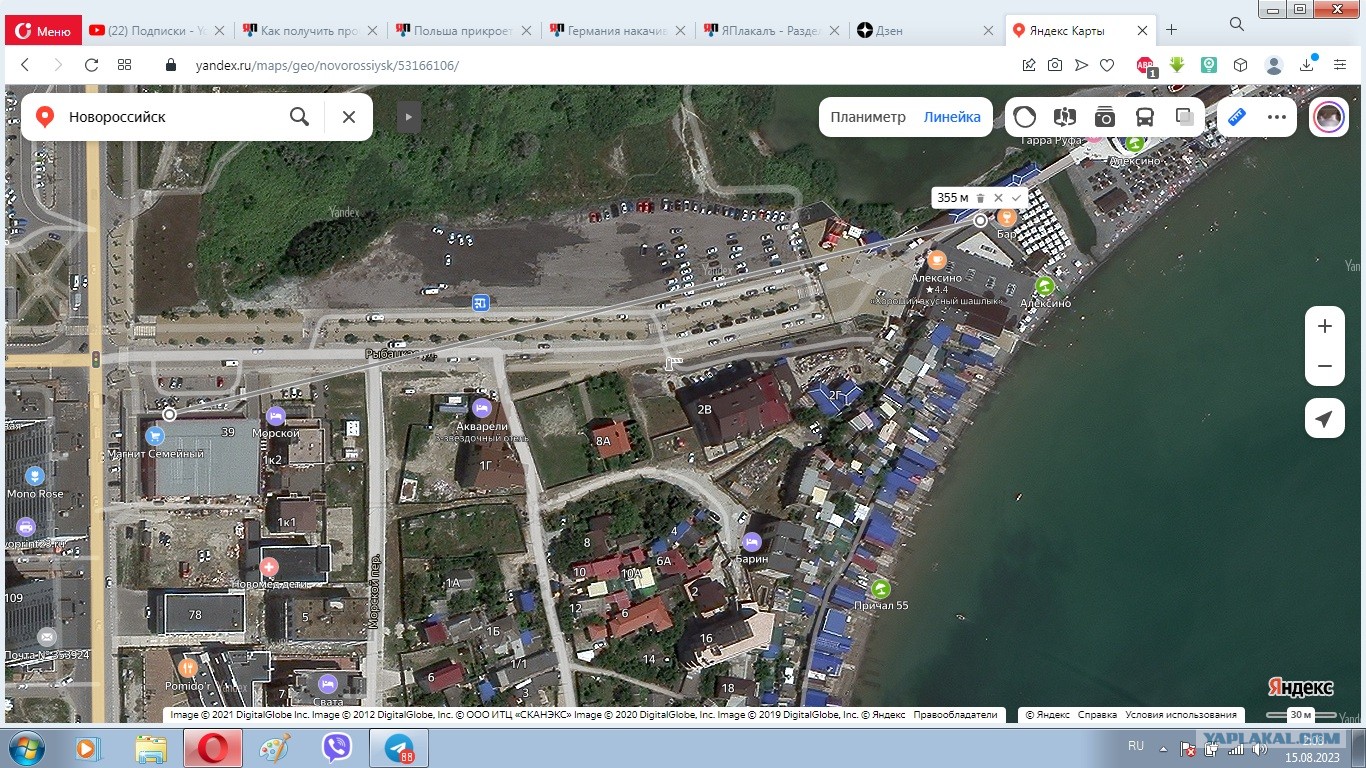Toggle the photos camera layer icon
This screenshot has height=768, width=1366.
point(1105,117)
